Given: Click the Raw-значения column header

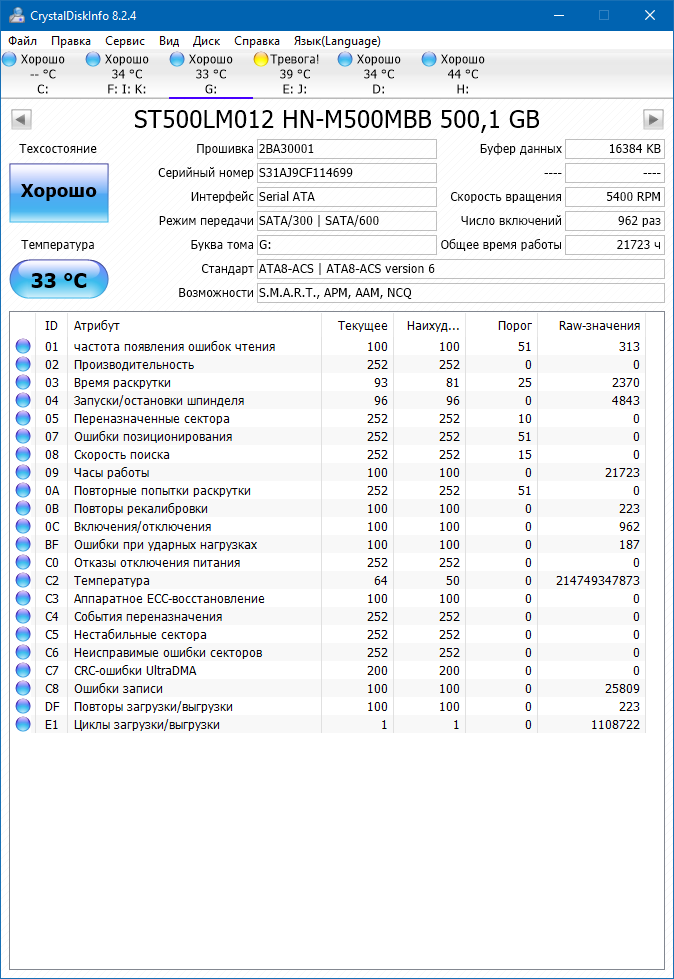Looking at the screenshot, I should pos(600,326).
